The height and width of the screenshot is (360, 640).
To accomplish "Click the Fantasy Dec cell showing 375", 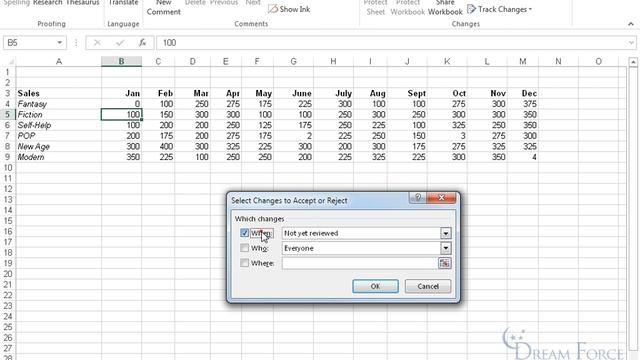I will point(523,104).
